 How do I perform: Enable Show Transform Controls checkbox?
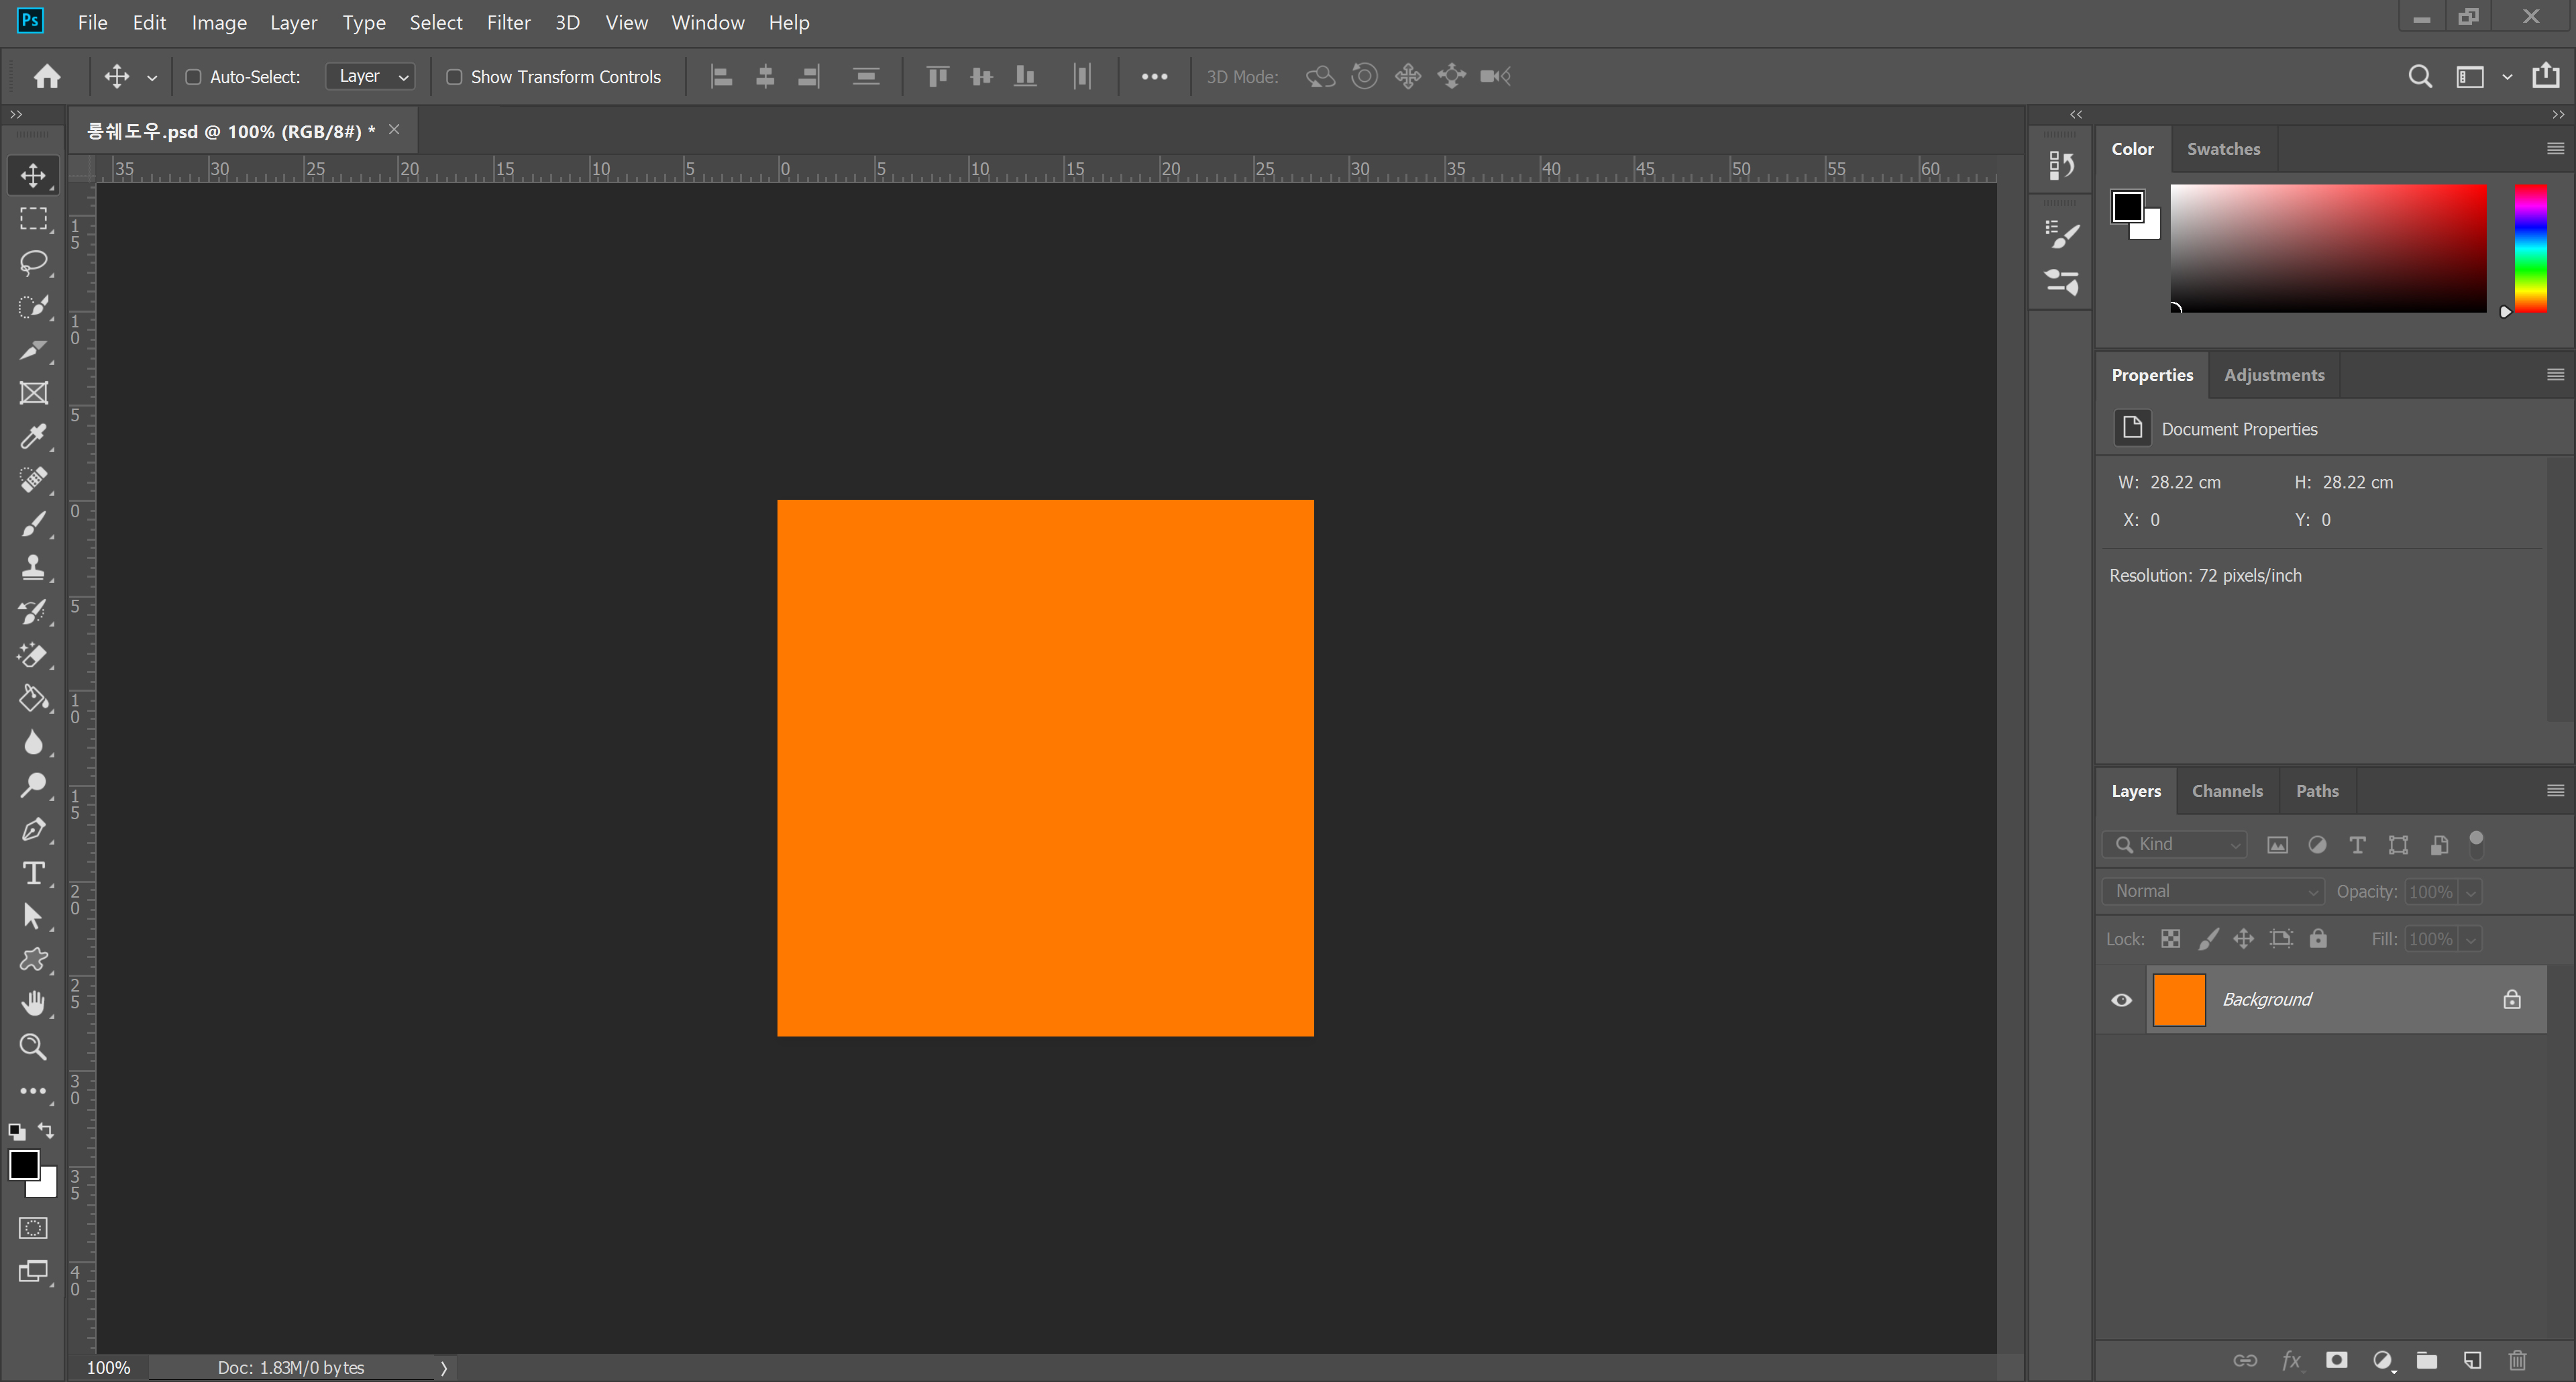tap(454, 77)
